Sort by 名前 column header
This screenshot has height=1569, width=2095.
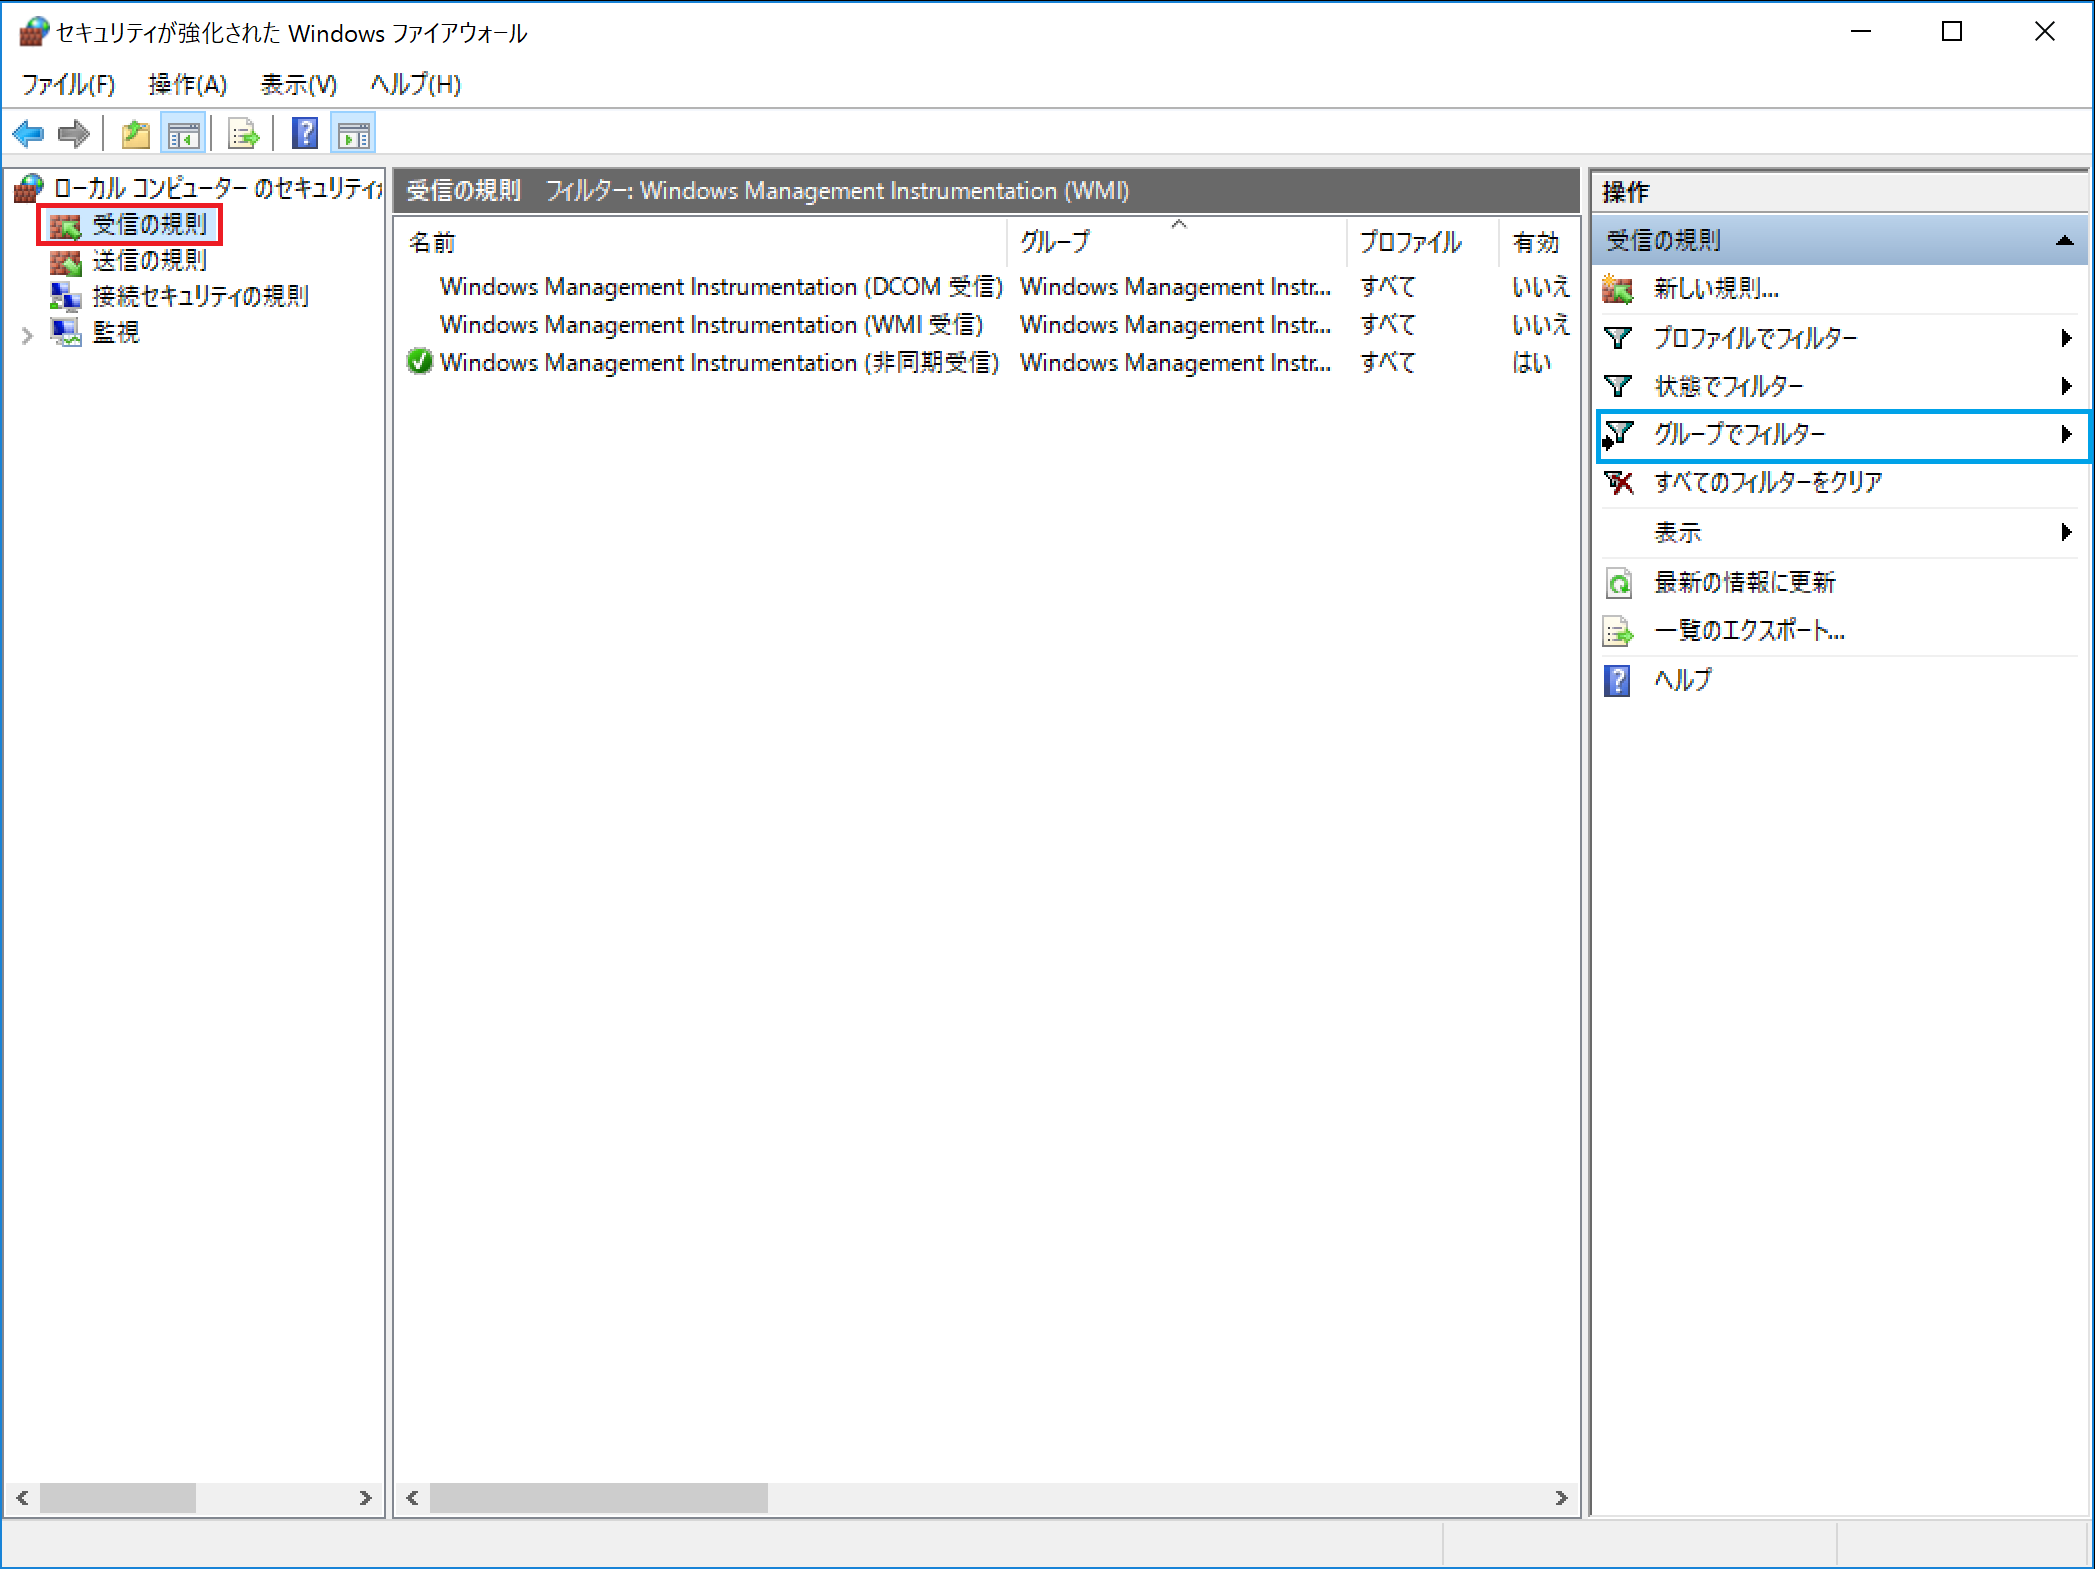[x=702, y=242]
